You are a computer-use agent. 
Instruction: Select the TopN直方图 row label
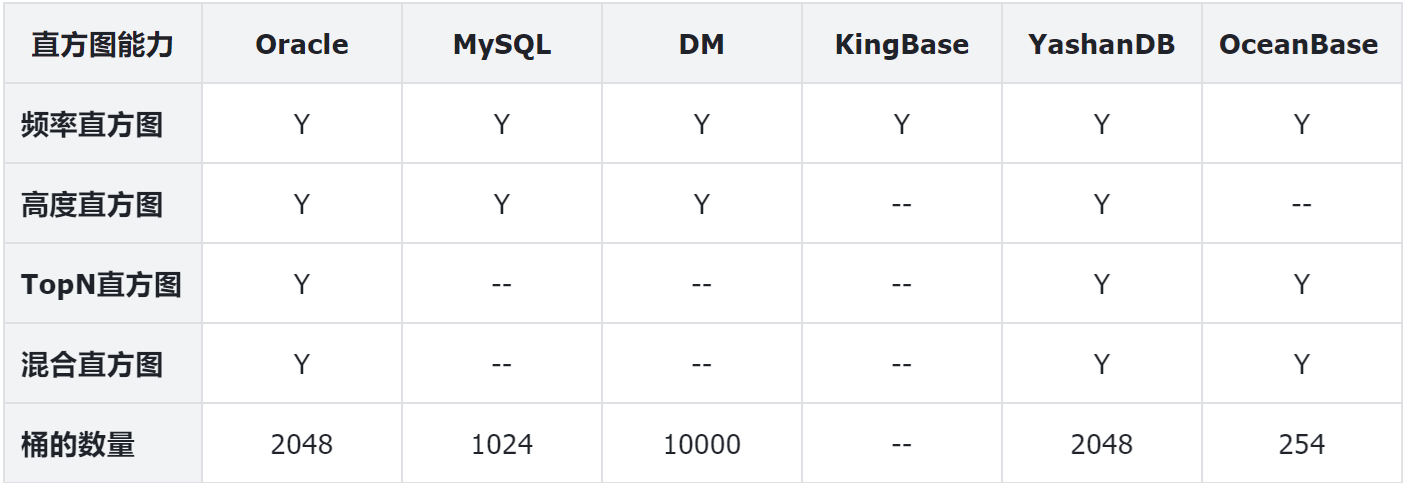pos(101,285)
